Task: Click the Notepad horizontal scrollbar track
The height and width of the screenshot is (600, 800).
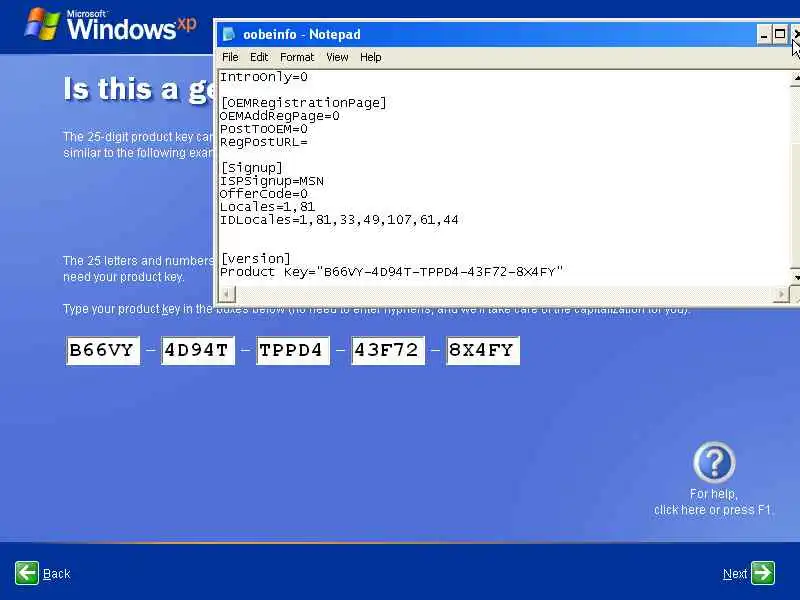Action: click(504, 294)
